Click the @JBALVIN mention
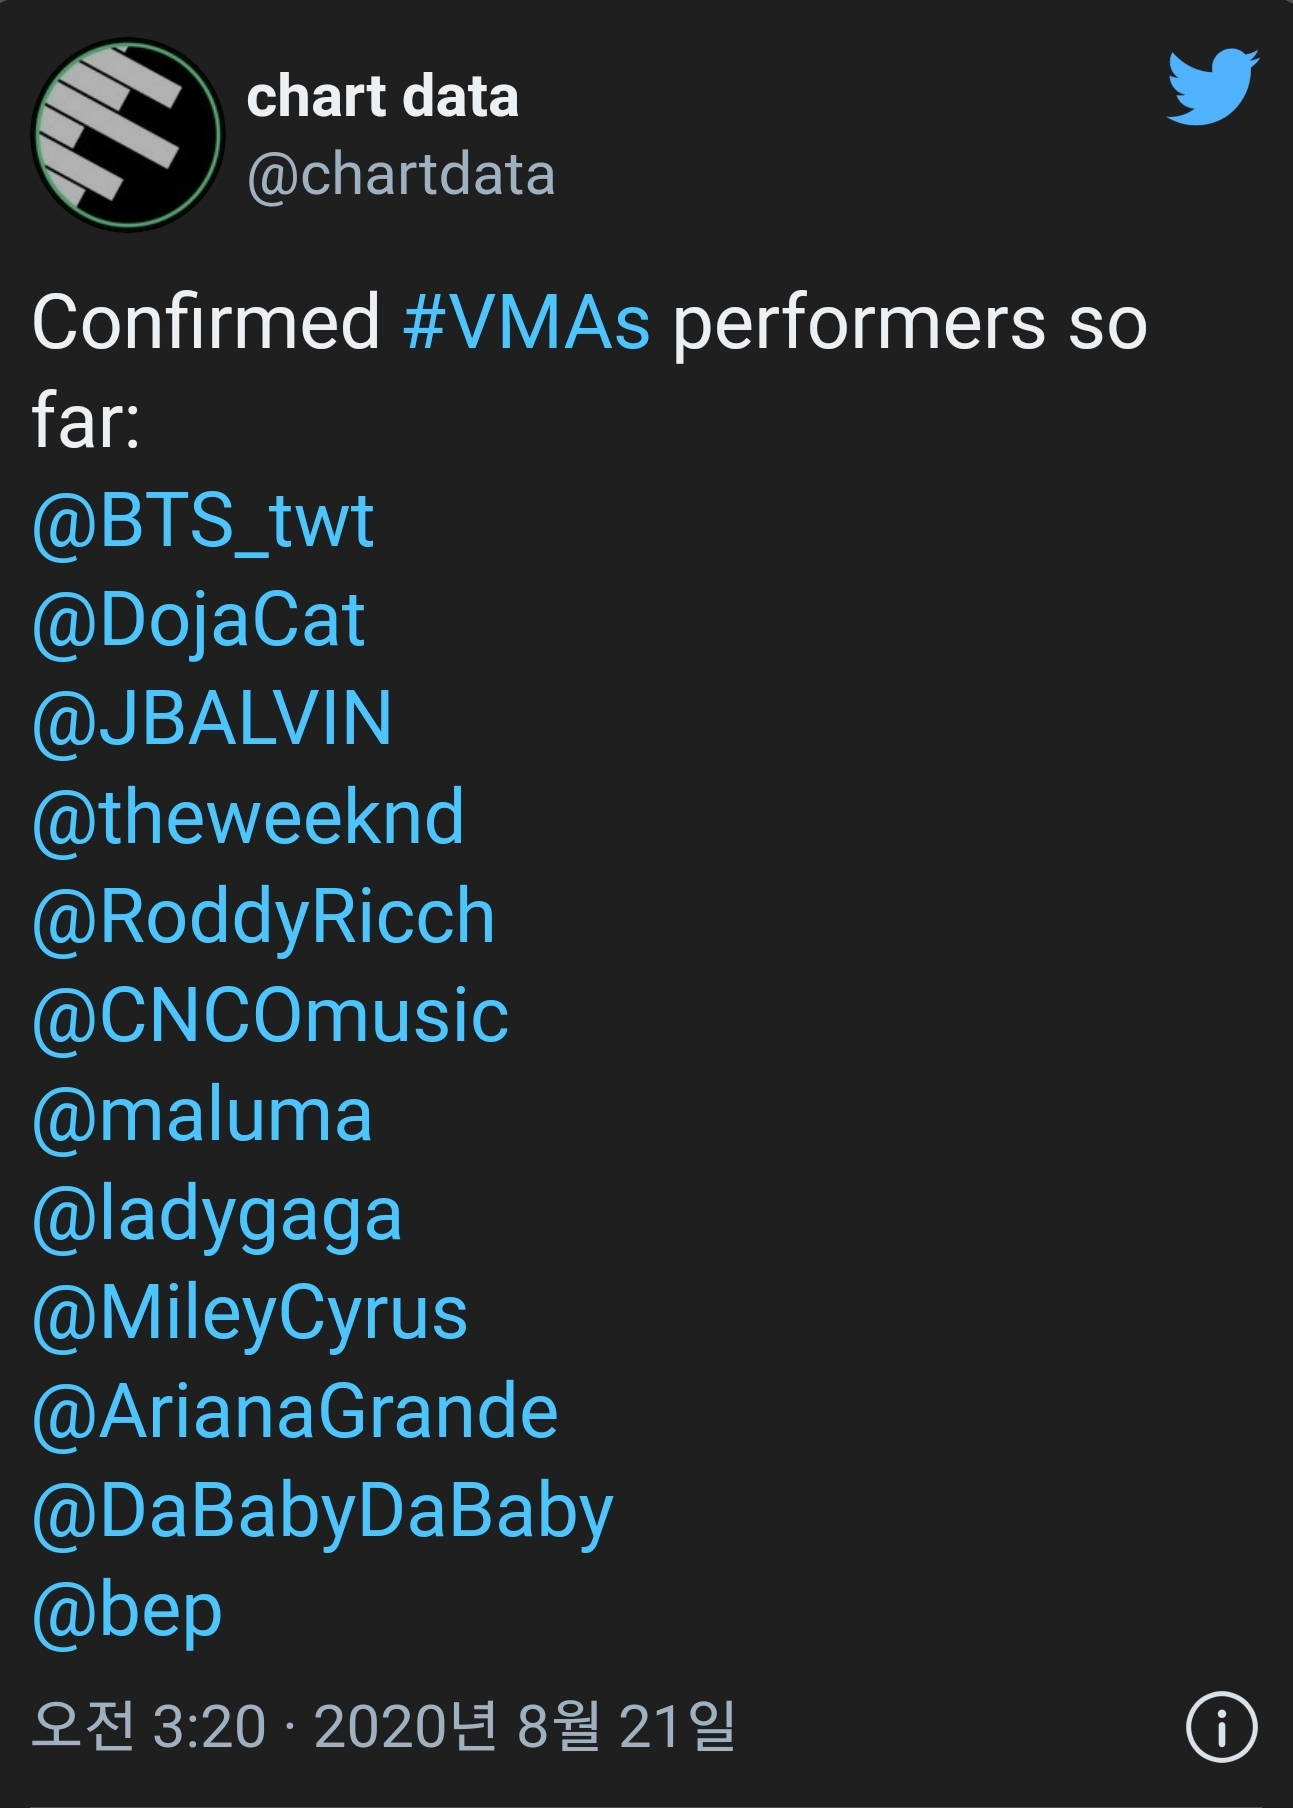This screenshot has width=1293, height=1808. (212, 718)
